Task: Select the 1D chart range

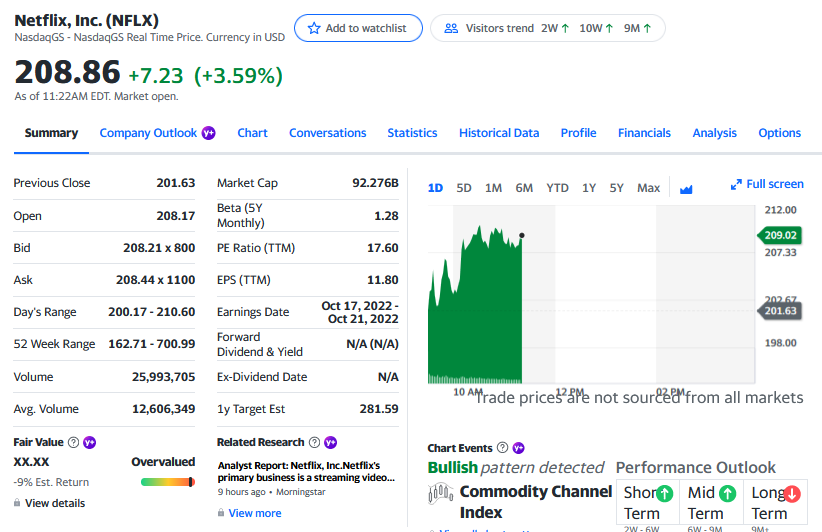Action: [x=435, y=188]
